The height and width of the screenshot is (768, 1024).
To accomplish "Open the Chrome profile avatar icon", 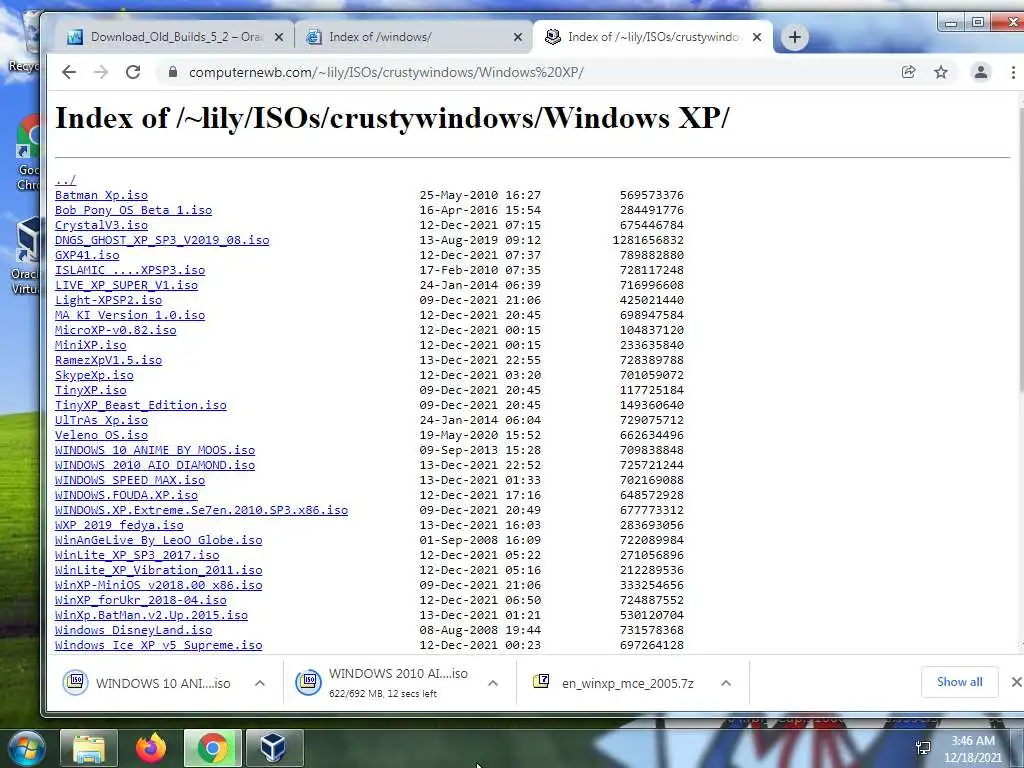I will pos(980,72).
